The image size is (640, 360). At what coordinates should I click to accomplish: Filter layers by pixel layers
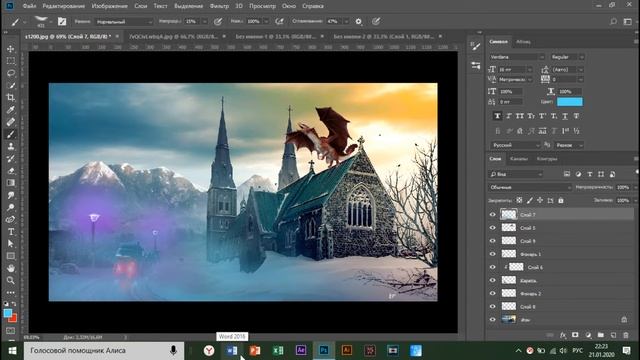(567, 174)
